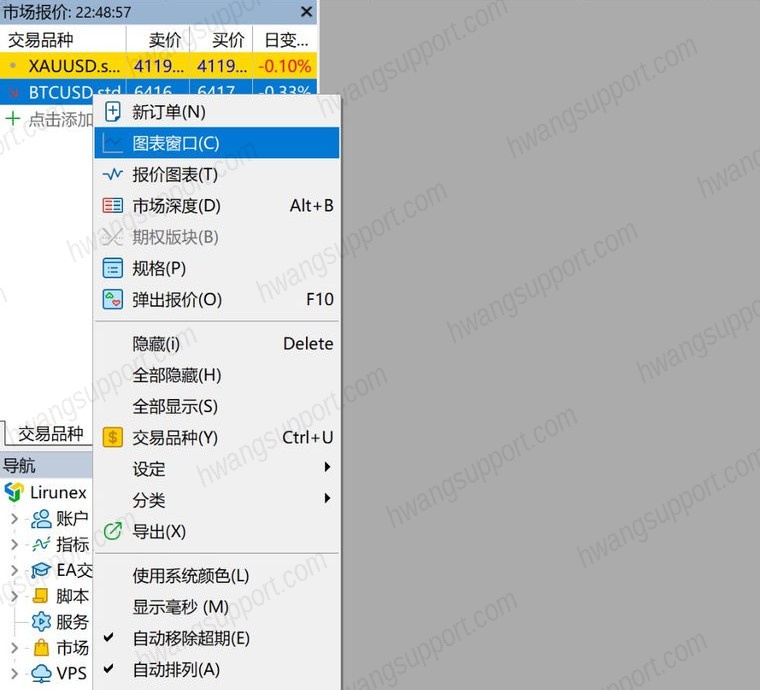Select 图表窗口(C) menu entry
The image size is (760, 690).
(217, 143)
